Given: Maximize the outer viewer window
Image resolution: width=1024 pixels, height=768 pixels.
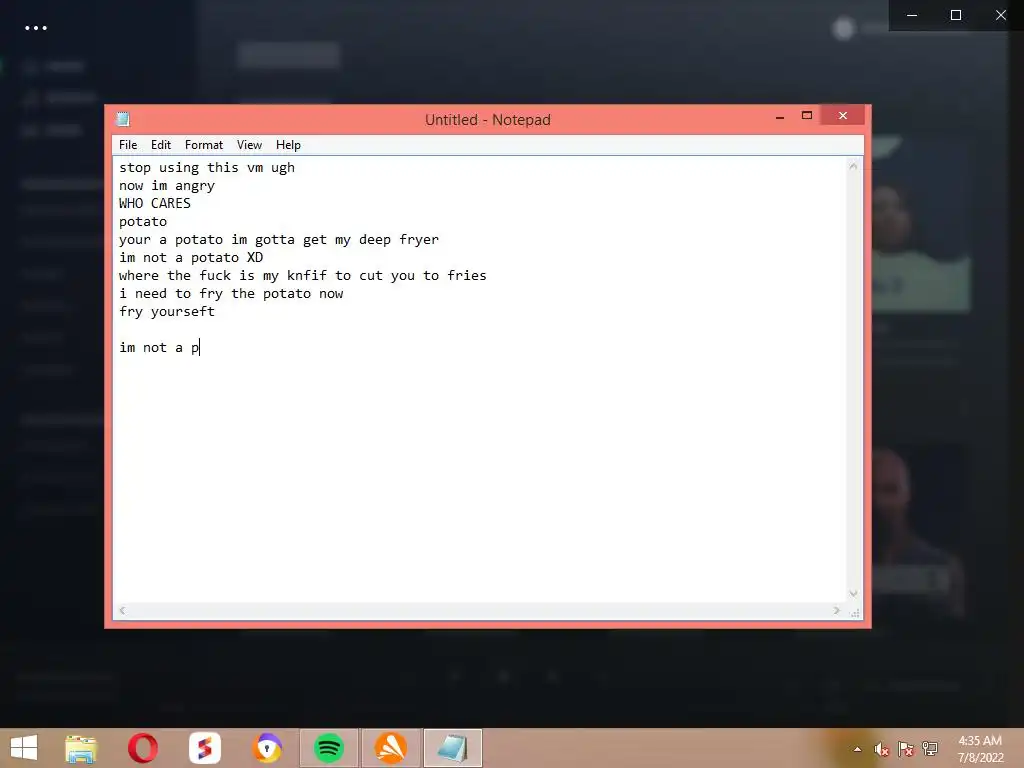Looking at the screenshot, I should (956, 15).
